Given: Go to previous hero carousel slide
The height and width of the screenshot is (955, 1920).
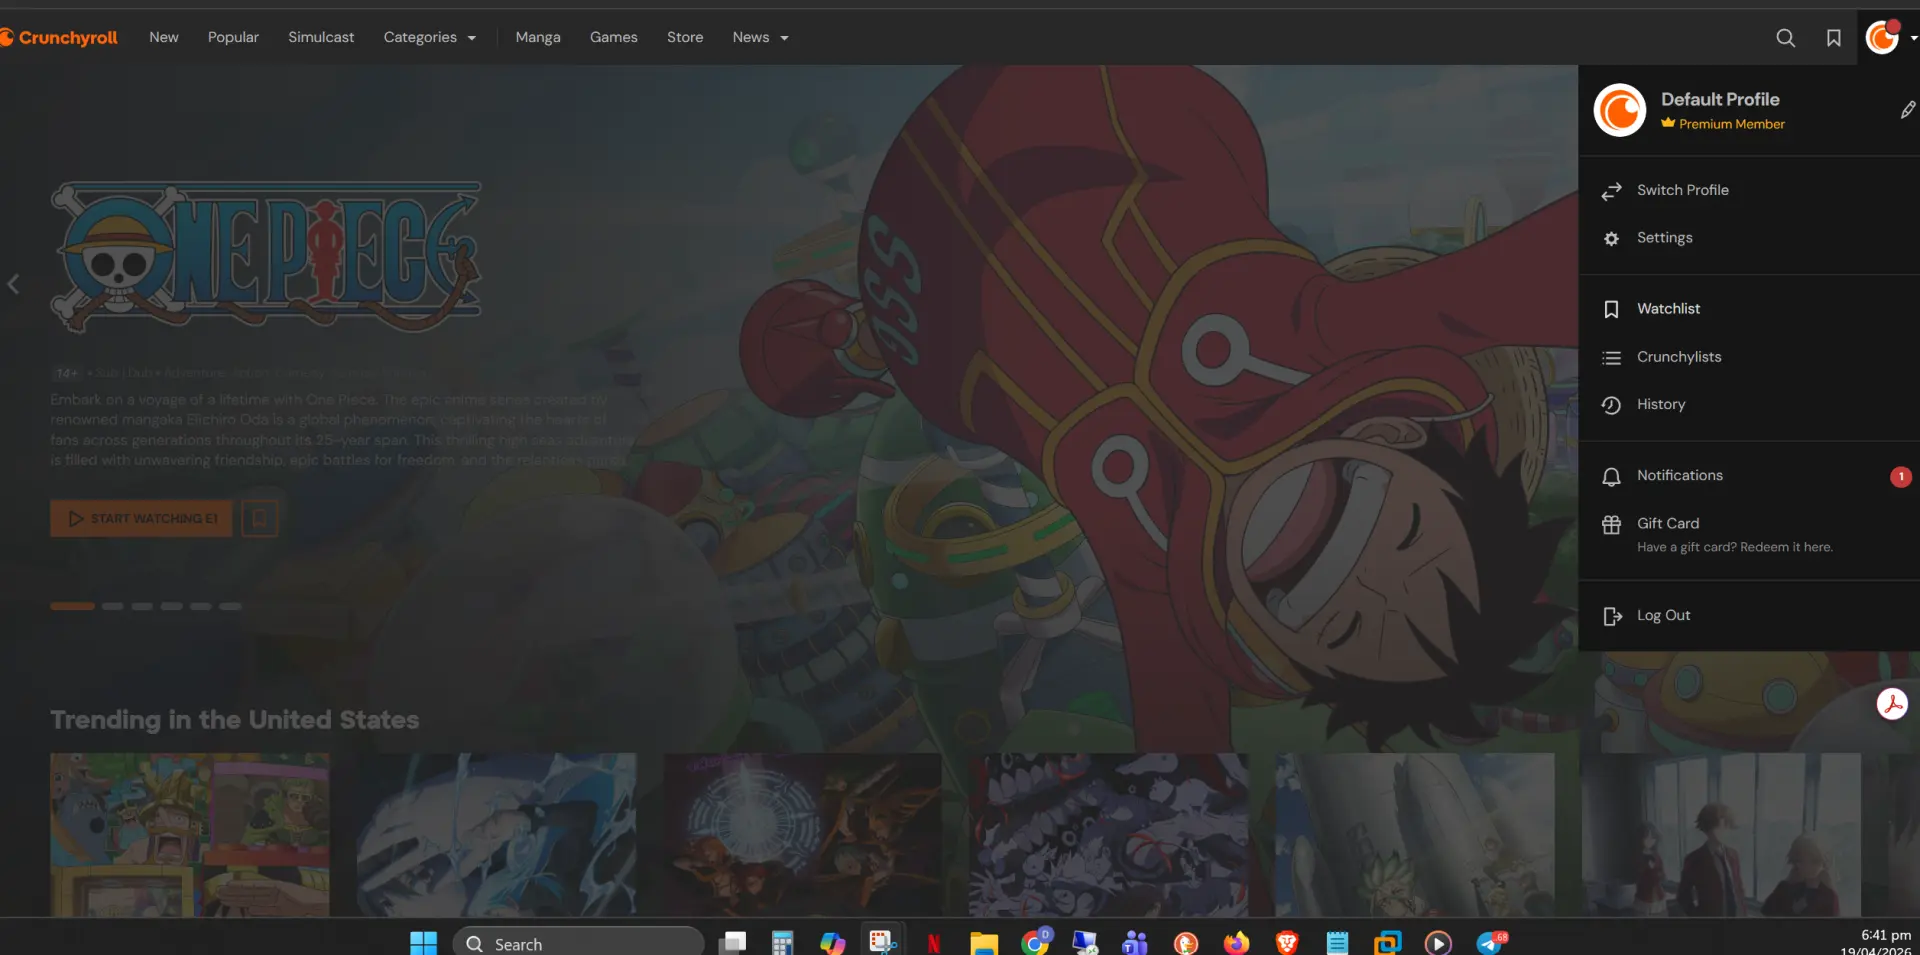Looking at the screenshot, I should [13, 285].
